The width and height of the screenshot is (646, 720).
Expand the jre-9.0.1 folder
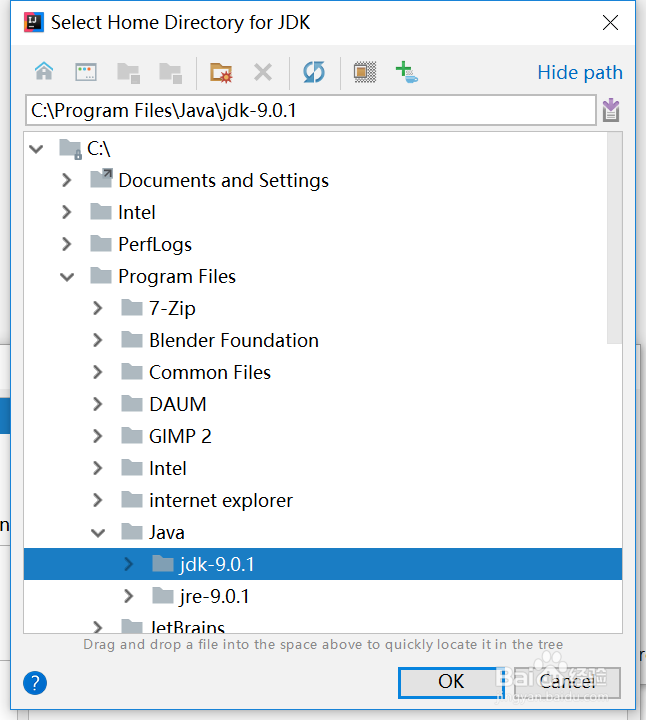click(128, 596)
